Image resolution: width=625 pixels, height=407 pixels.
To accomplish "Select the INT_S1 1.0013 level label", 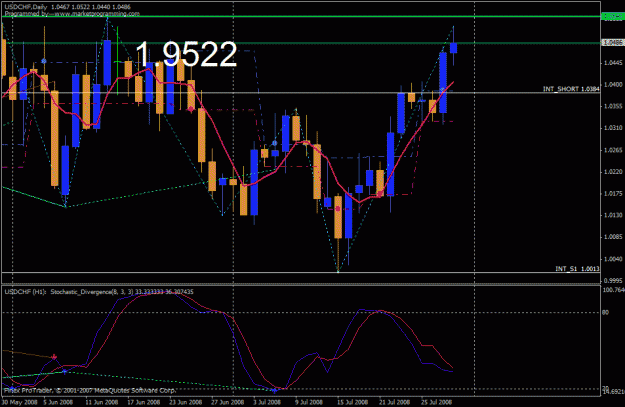I will coord(578,269).
